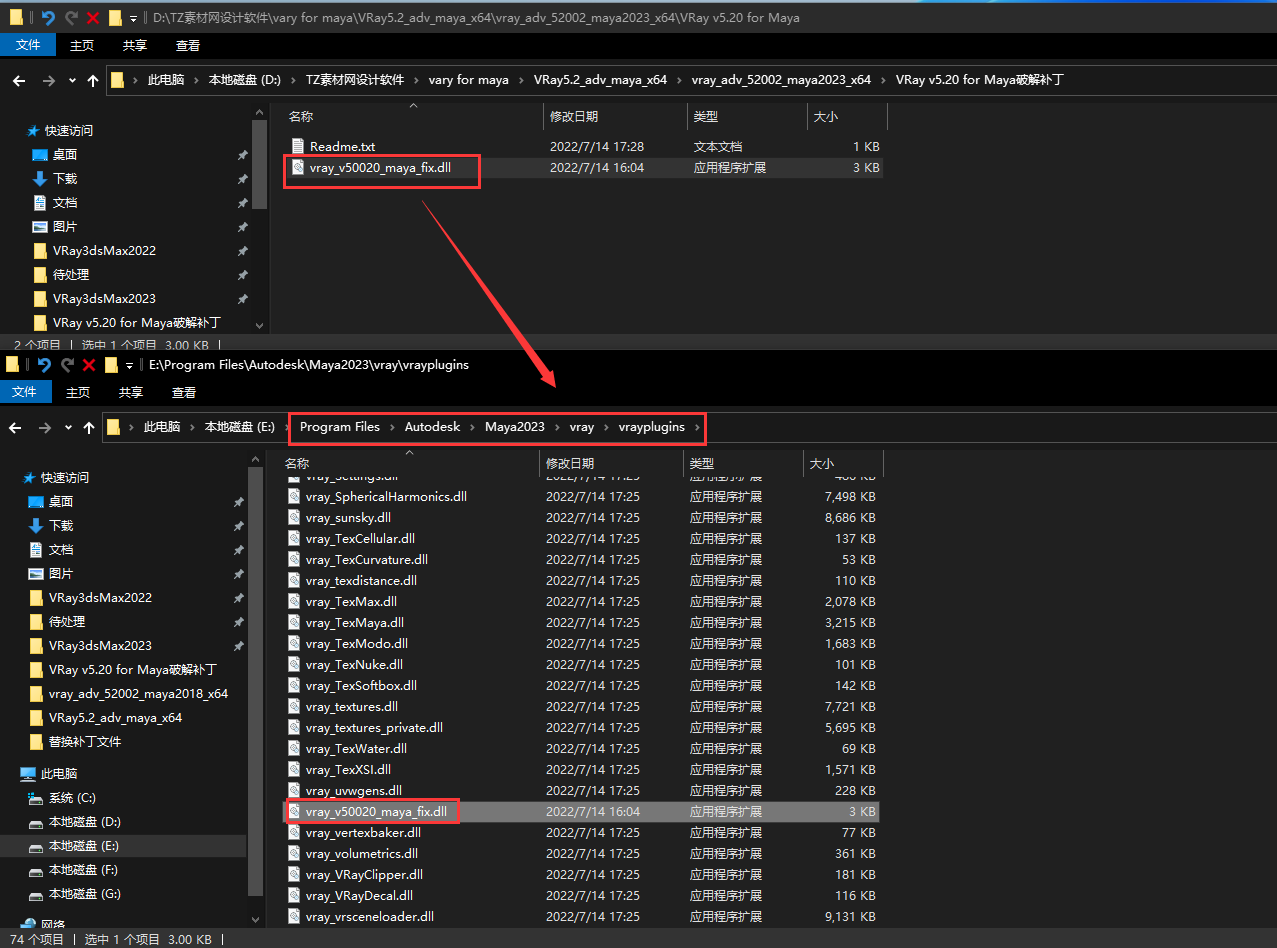The image size is (1277, 948).
Task: Select the vray_textures_private.dll file name
Action: click(374, 728)
